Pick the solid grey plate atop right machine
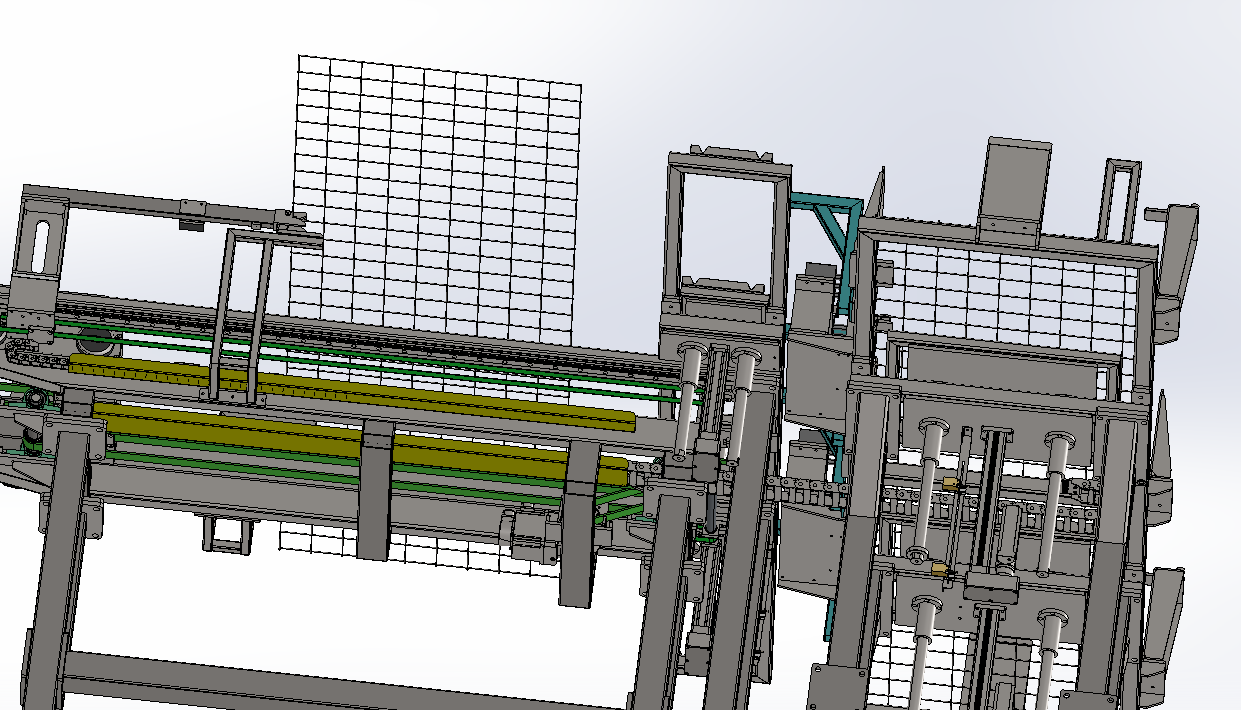This screenshot has height=710, width=1241. tap(1017, 188)
